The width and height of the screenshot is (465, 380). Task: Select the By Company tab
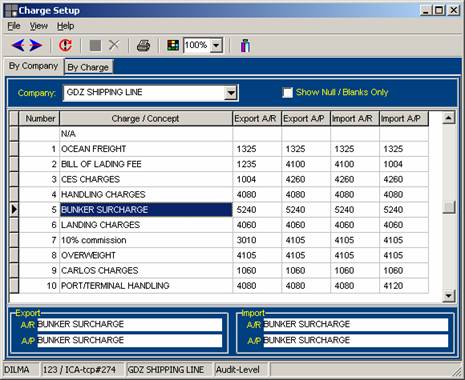tap(33, 66)
